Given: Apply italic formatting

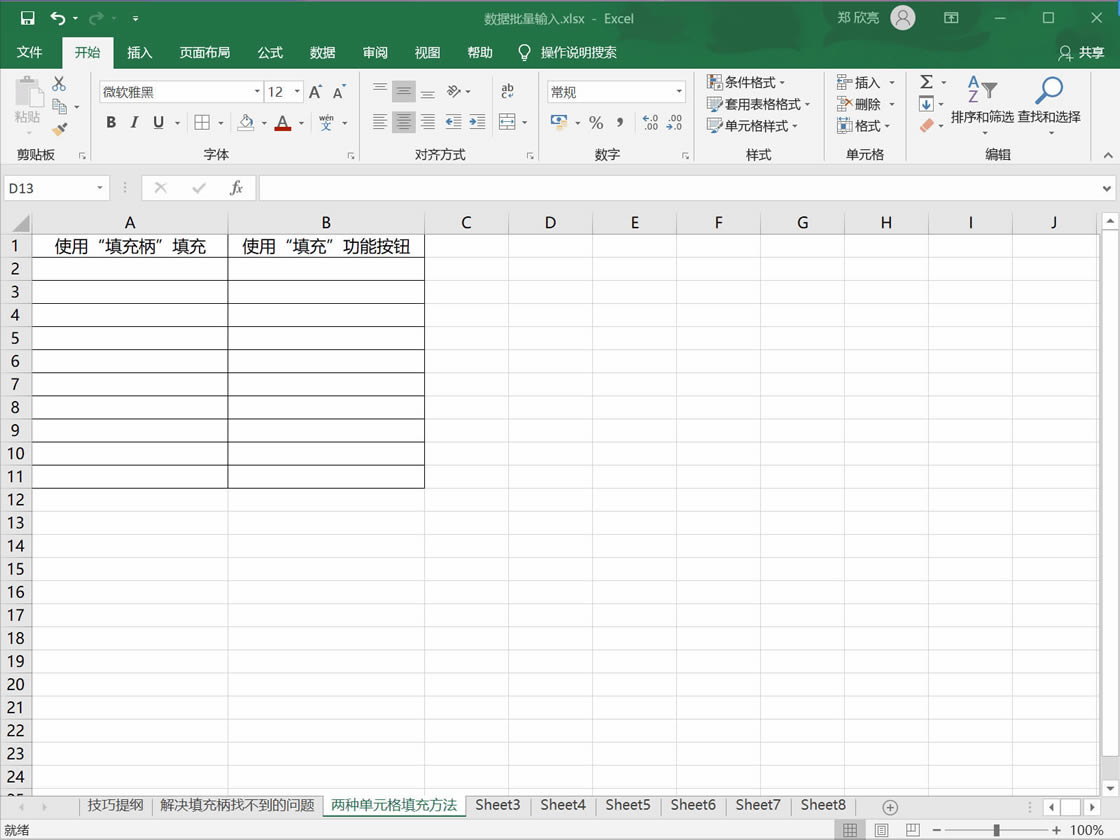Looking at the screenshot, I should pyautogui.click(x=134, y=122).
